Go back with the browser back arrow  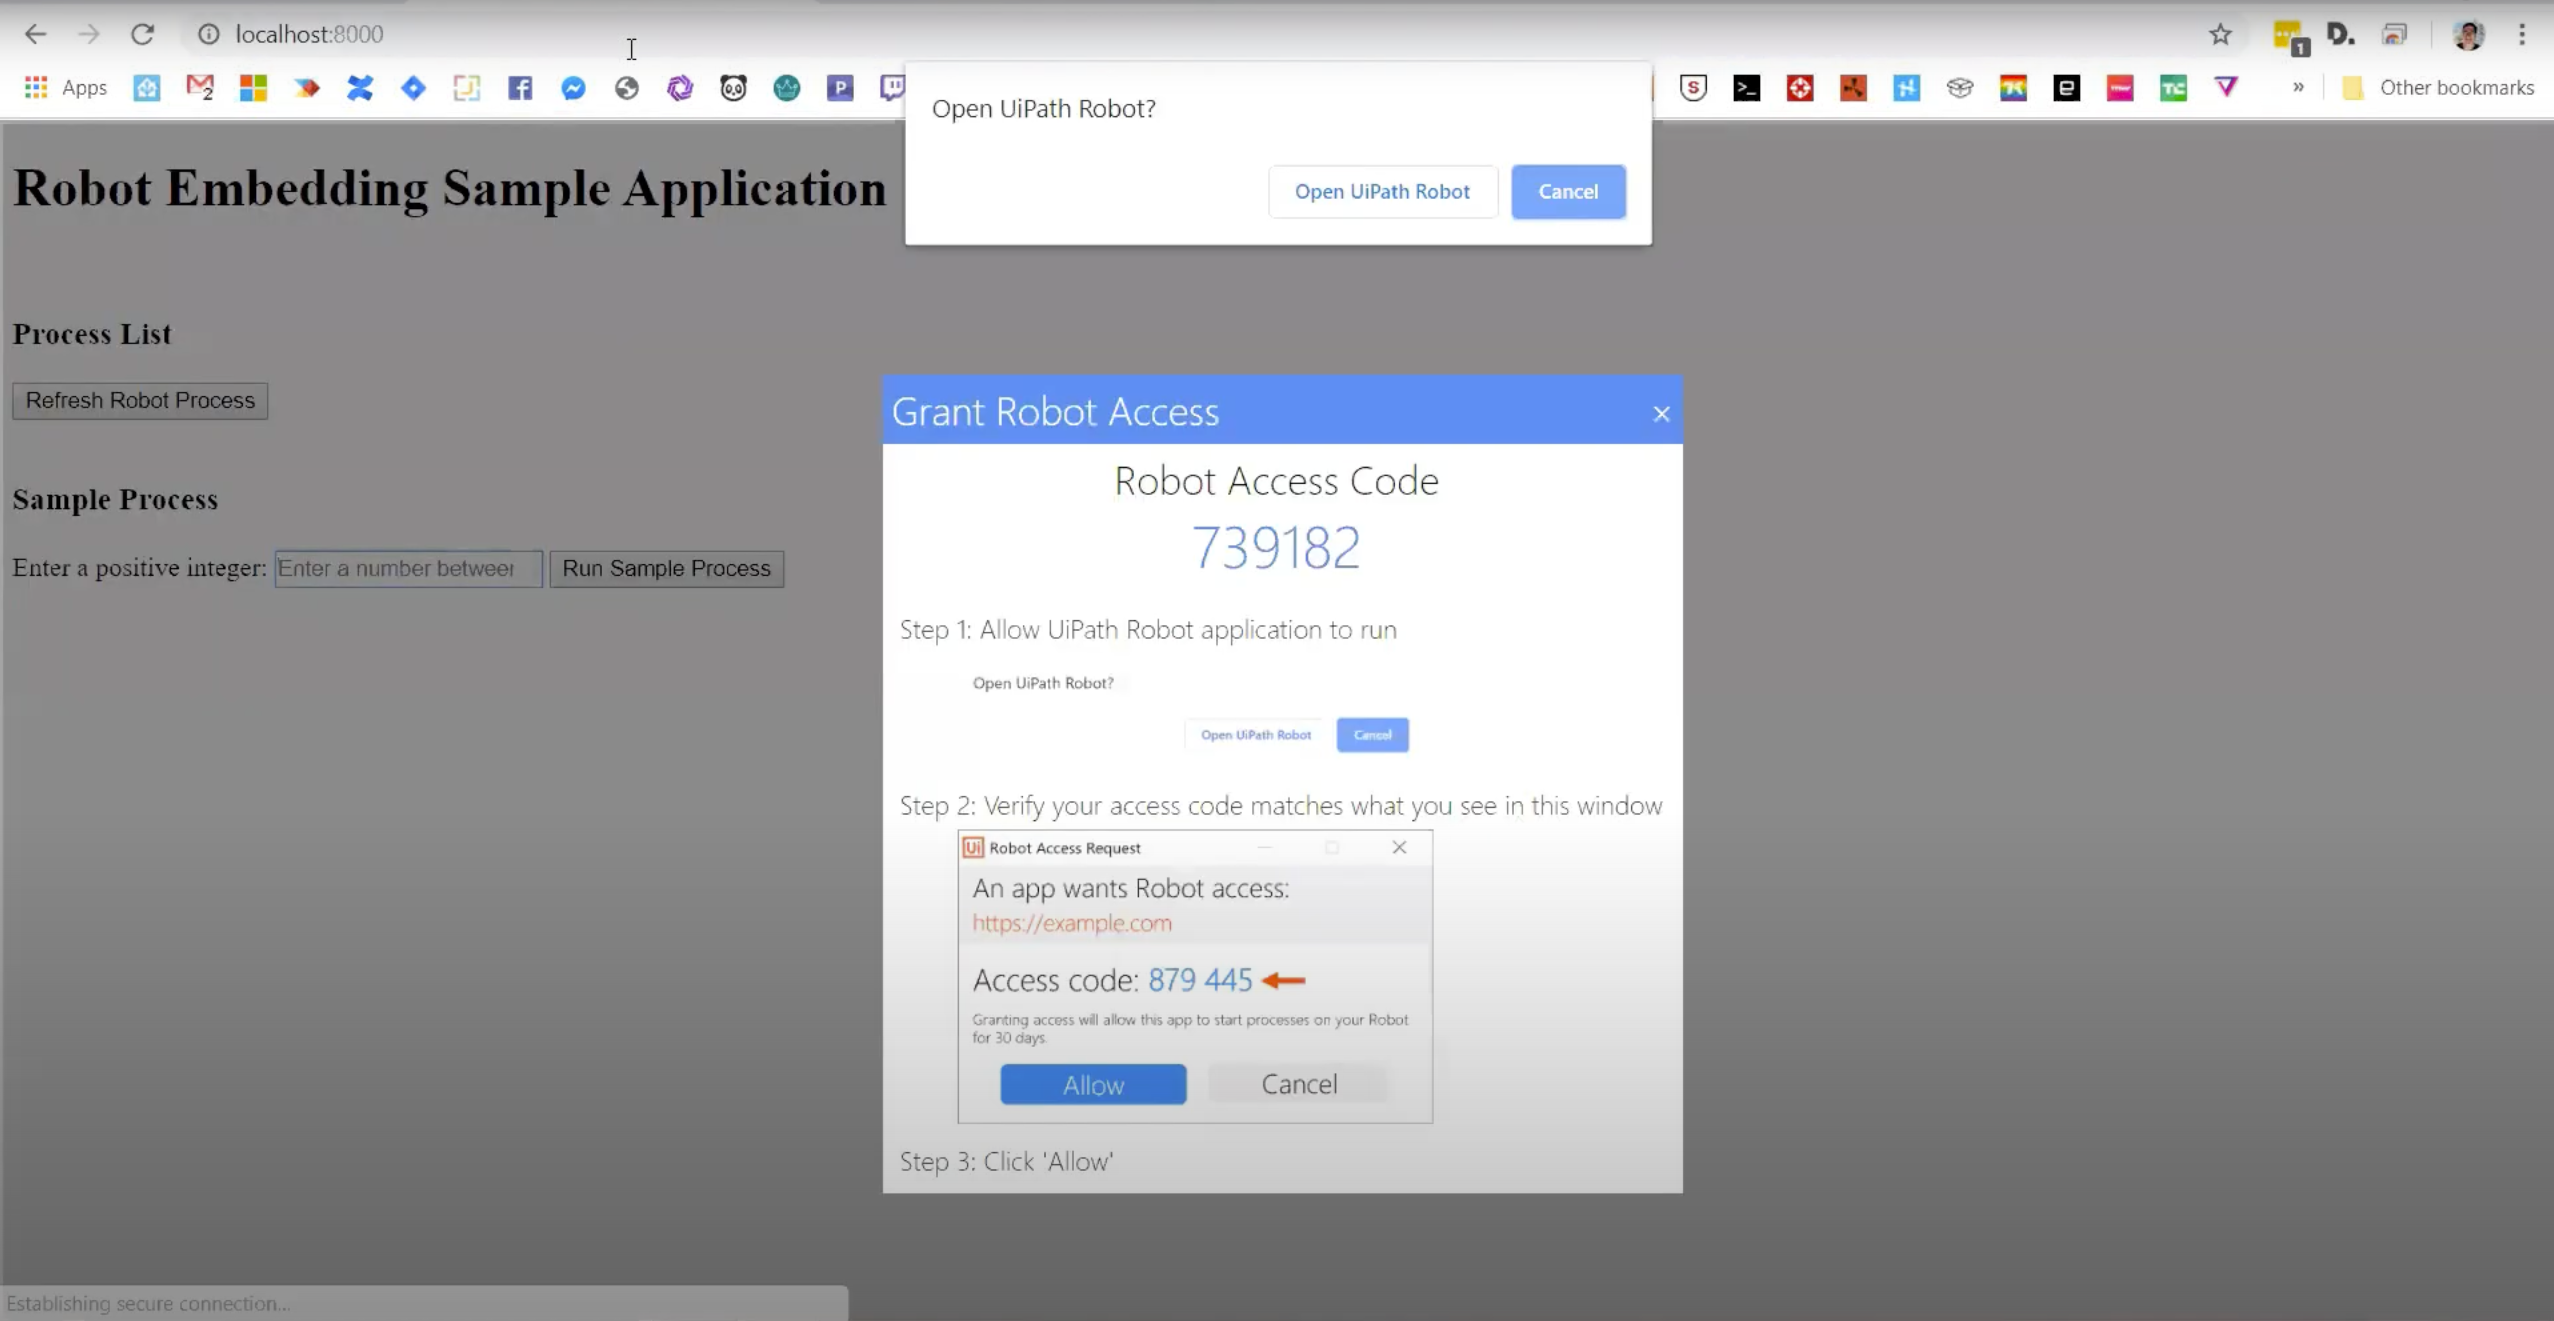(x=36, y=34)
